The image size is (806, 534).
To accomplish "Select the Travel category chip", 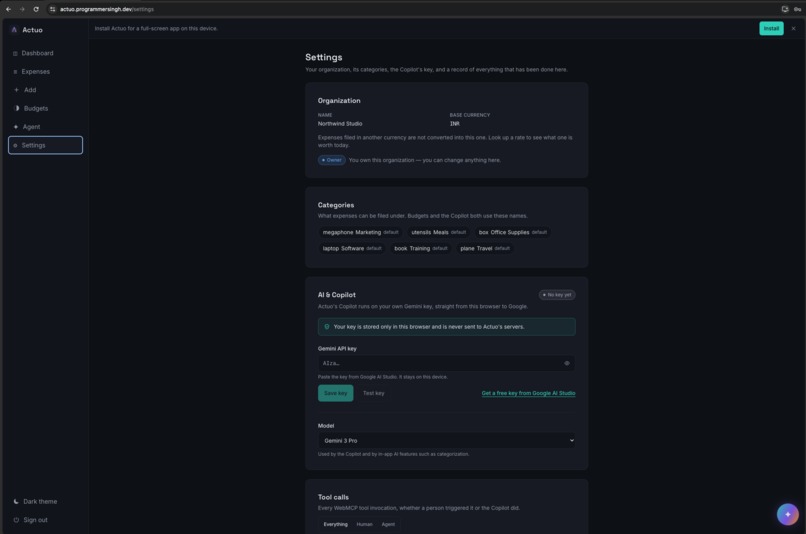I will pyautogui.click(x=485, y=248).
